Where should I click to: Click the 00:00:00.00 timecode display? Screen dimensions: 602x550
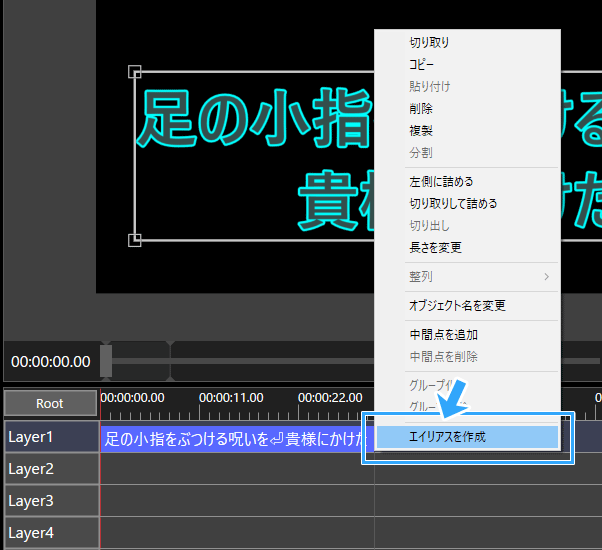click(x=50, y=361)
